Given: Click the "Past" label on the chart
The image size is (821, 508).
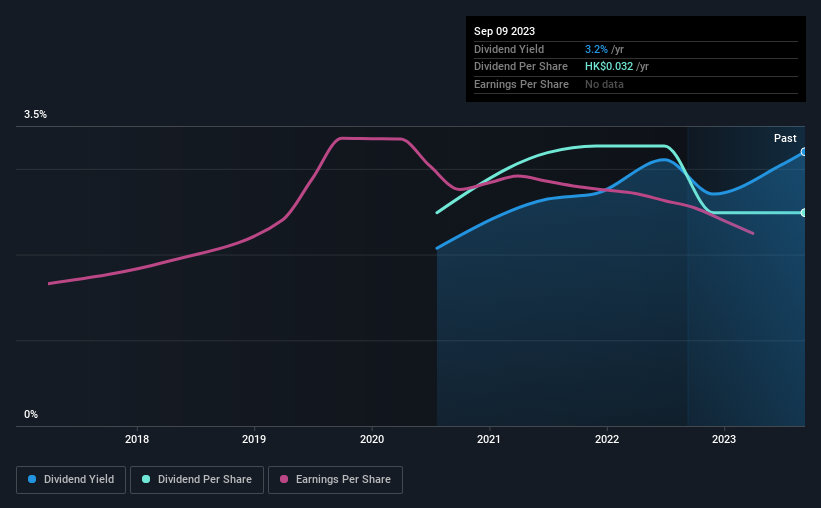Looking at the screenshot, I should pyautogui.click(x=785, y=138).
